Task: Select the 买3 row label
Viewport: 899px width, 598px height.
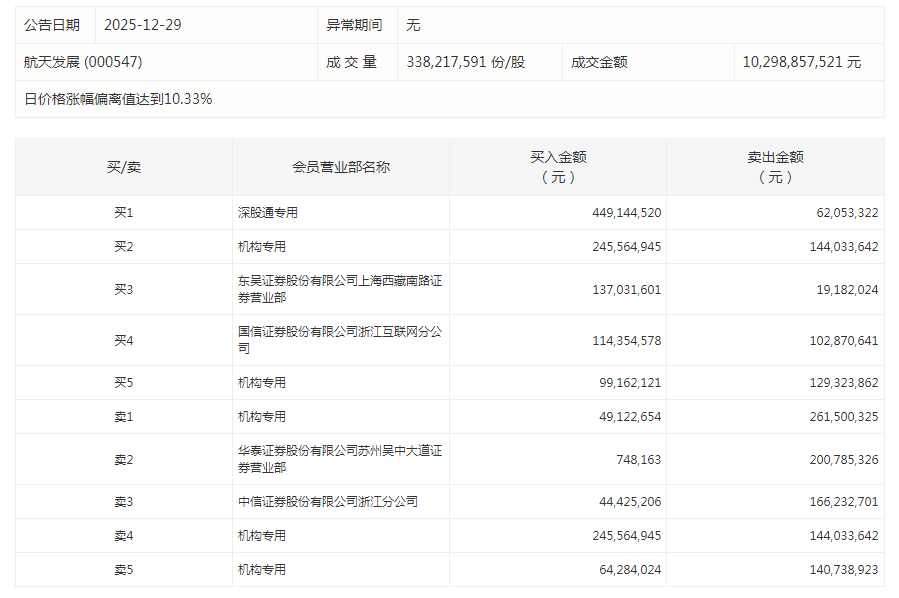Action: click(124, 289)
